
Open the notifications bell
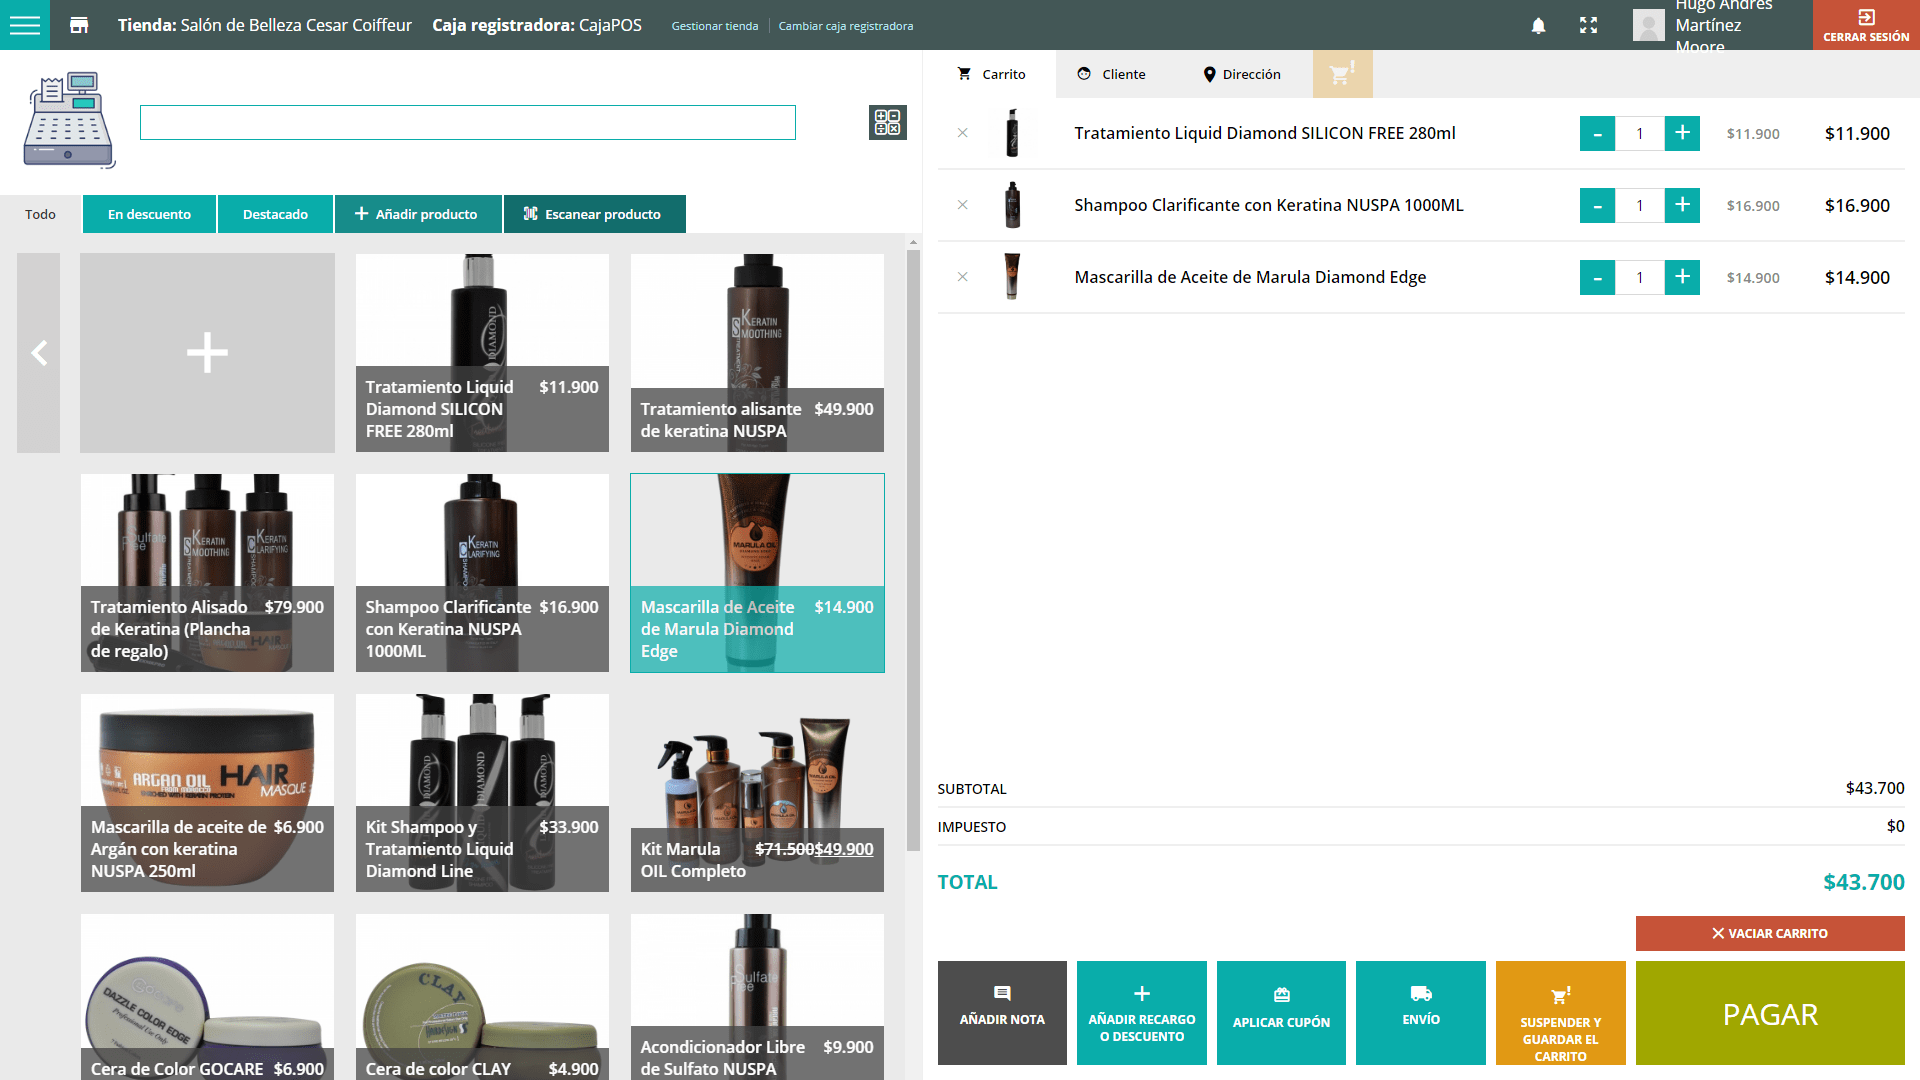point(1538,25)
